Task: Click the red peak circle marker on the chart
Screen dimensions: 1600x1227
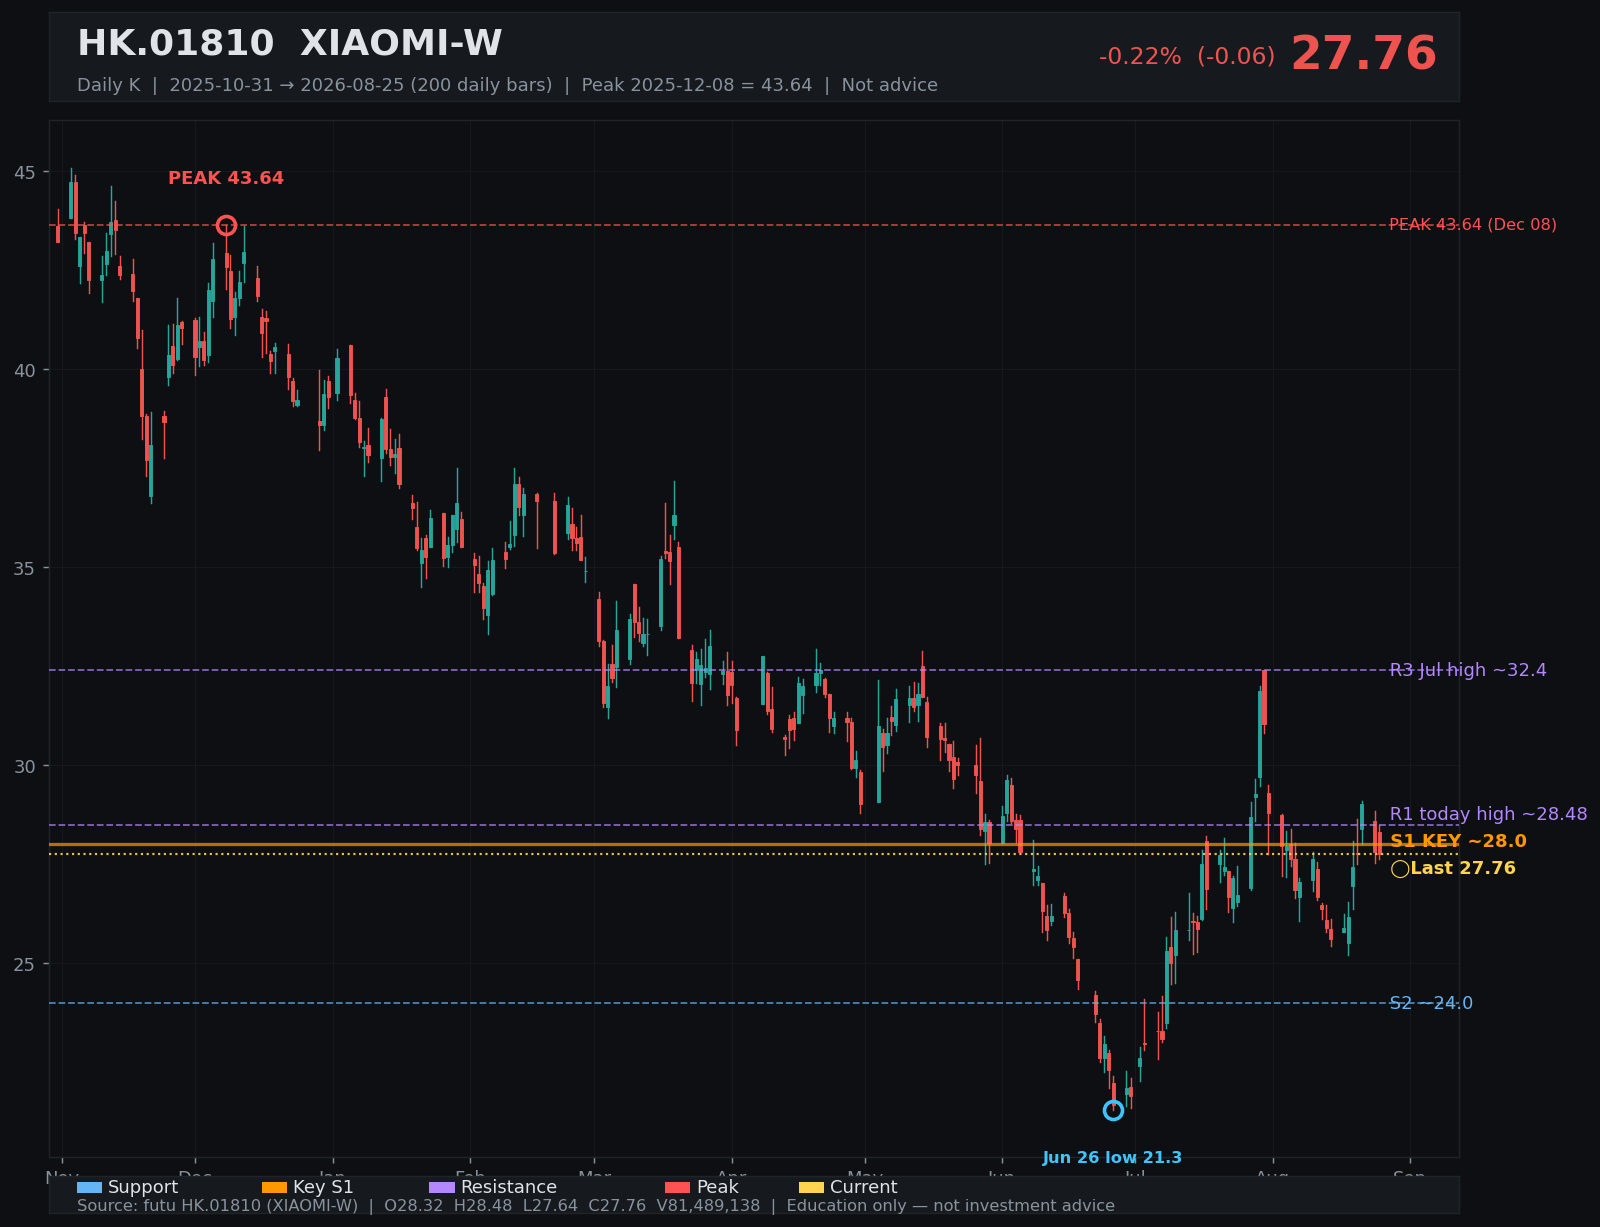Action: tap(226, 225)
